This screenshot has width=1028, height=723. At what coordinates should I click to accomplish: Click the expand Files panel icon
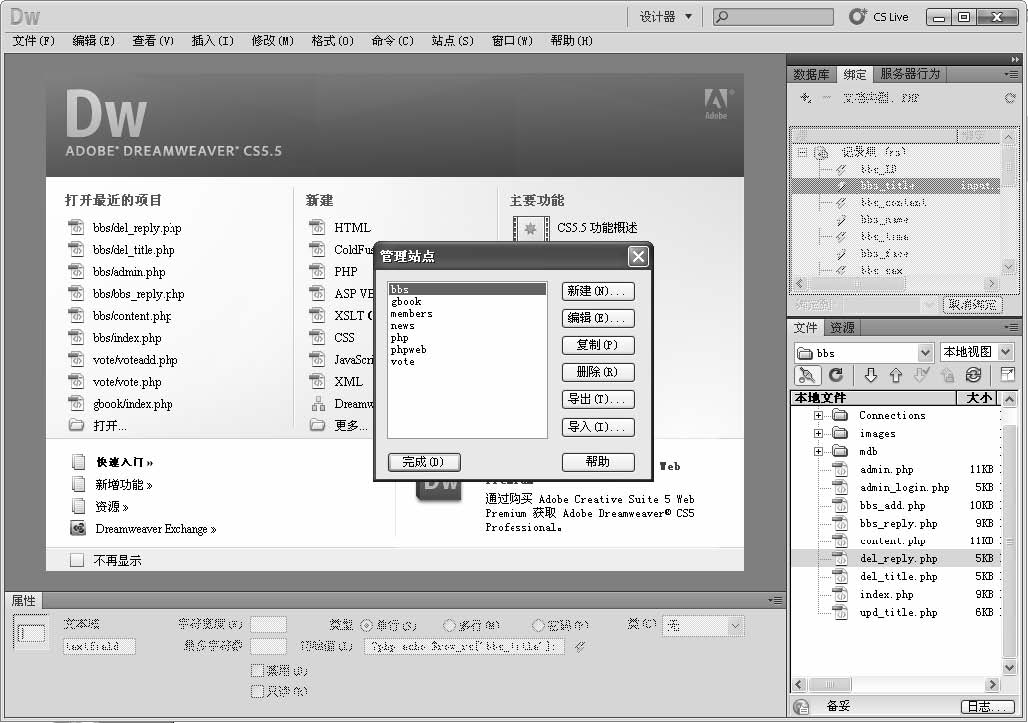[x=1007, y=375]
